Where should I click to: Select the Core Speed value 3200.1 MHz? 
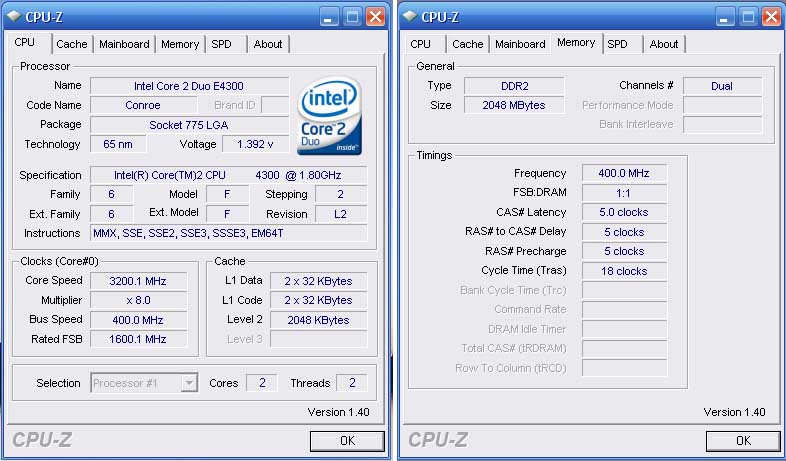coord(138,281)
